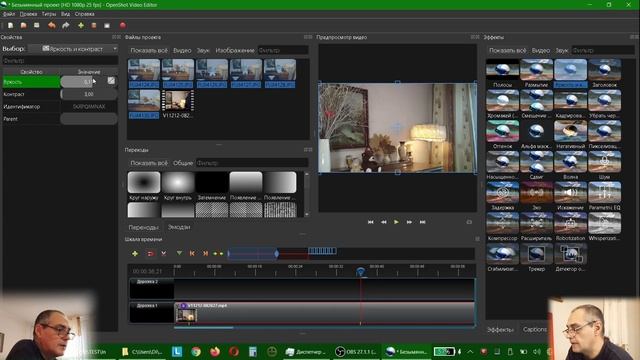Select the Размытие blur effect

536,73
